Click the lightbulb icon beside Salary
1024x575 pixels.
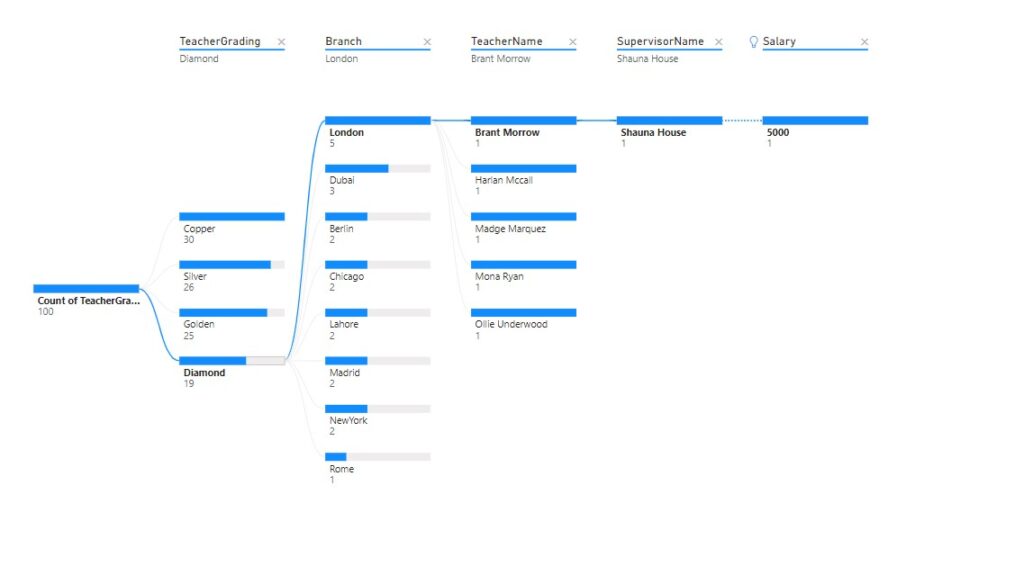click(753, 42)
